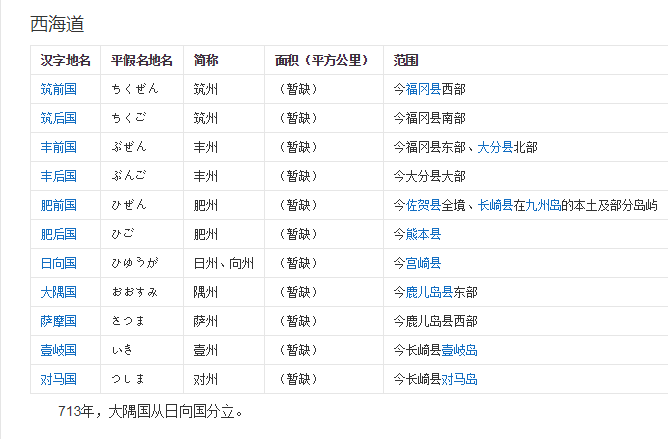Open the 鹿儿岛县 link

click(x=429, y=292)
